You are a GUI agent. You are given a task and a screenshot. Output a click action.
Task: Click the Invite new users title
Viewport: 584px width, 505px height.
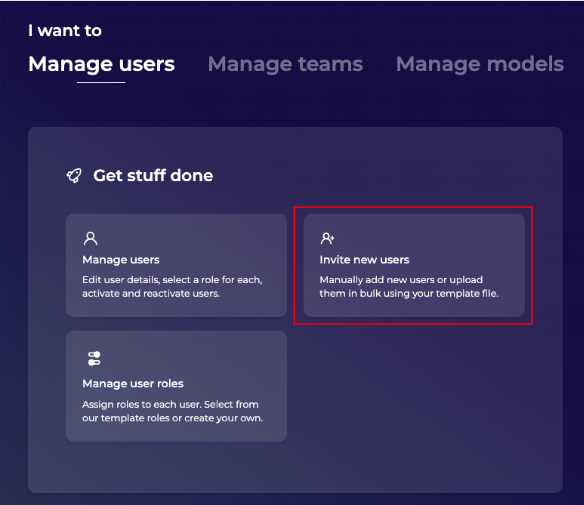click(364, 260)
